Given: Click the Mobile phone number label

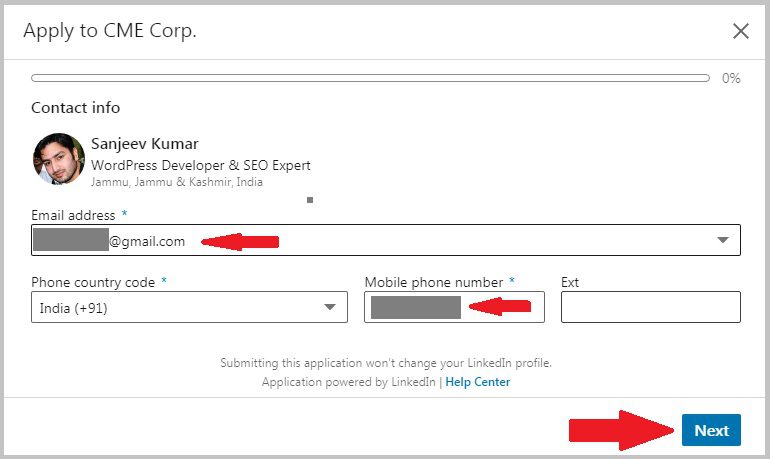Looking at the screenshot, I should coord(434,282).
